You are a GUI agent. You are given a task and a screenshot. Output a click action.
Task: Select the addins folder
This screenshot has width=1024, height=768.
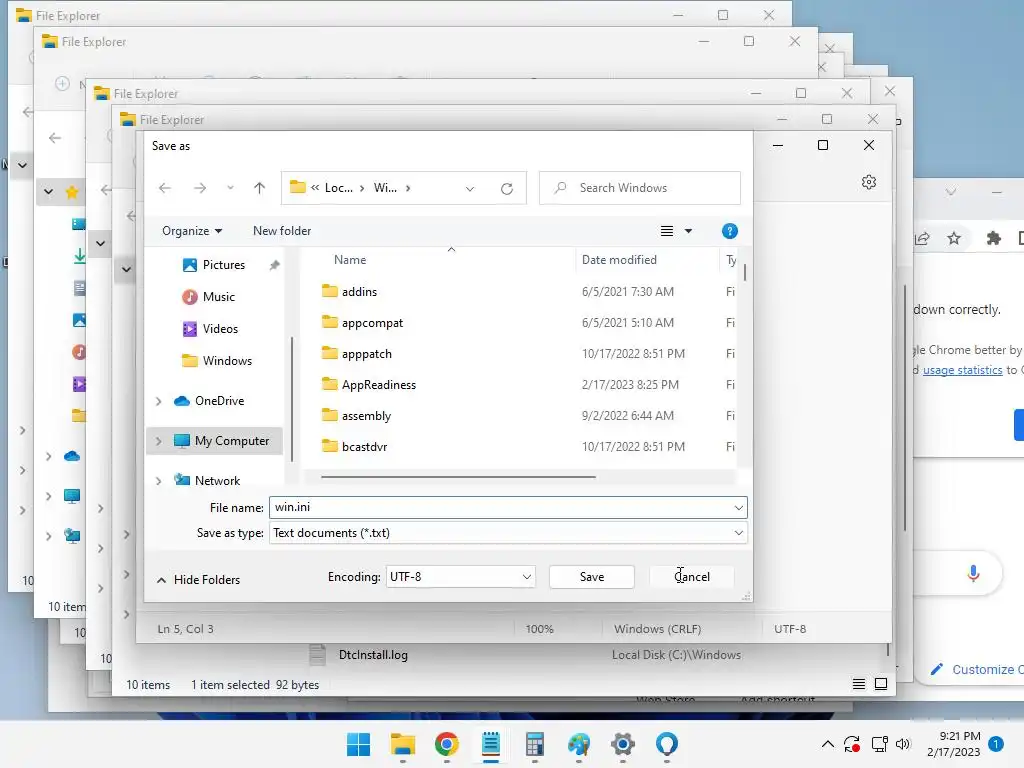(x=359, y=292)
